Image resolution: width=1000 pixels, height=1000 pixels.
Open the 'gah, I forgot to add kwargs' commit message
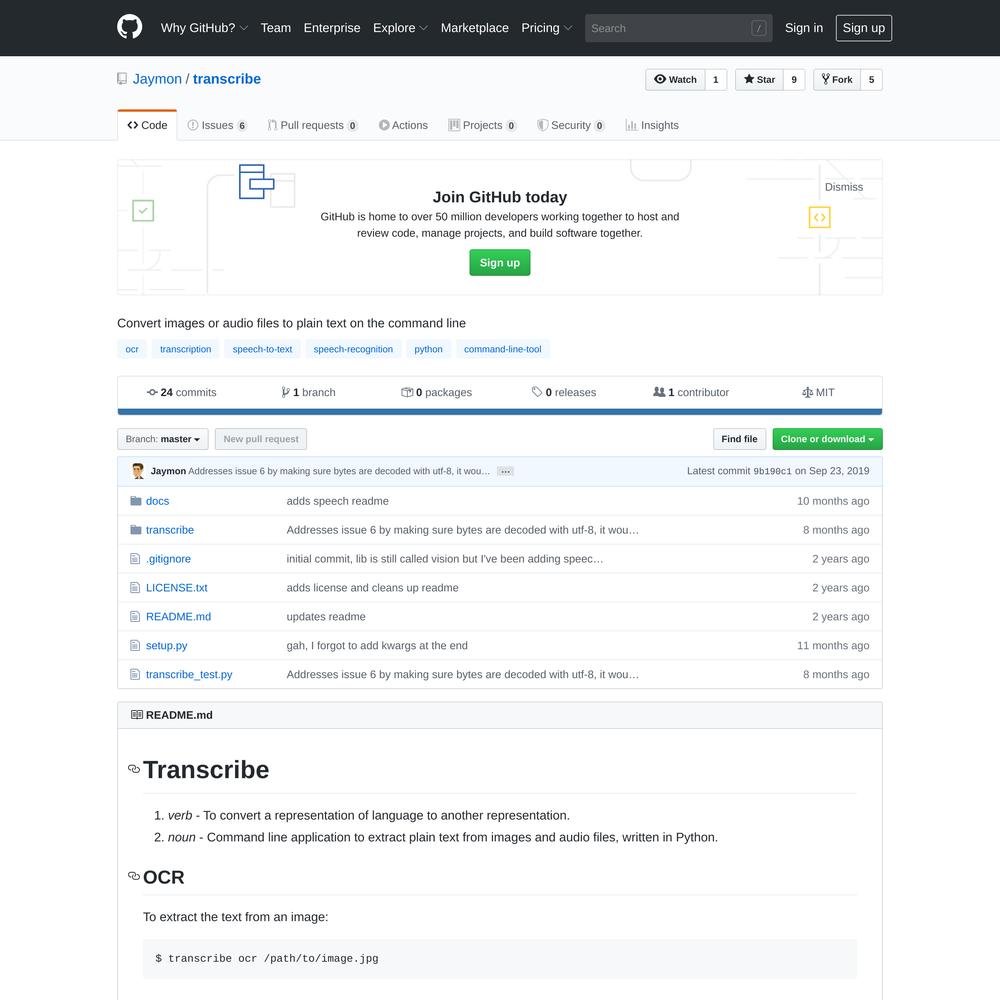click(x=377, y=645)
